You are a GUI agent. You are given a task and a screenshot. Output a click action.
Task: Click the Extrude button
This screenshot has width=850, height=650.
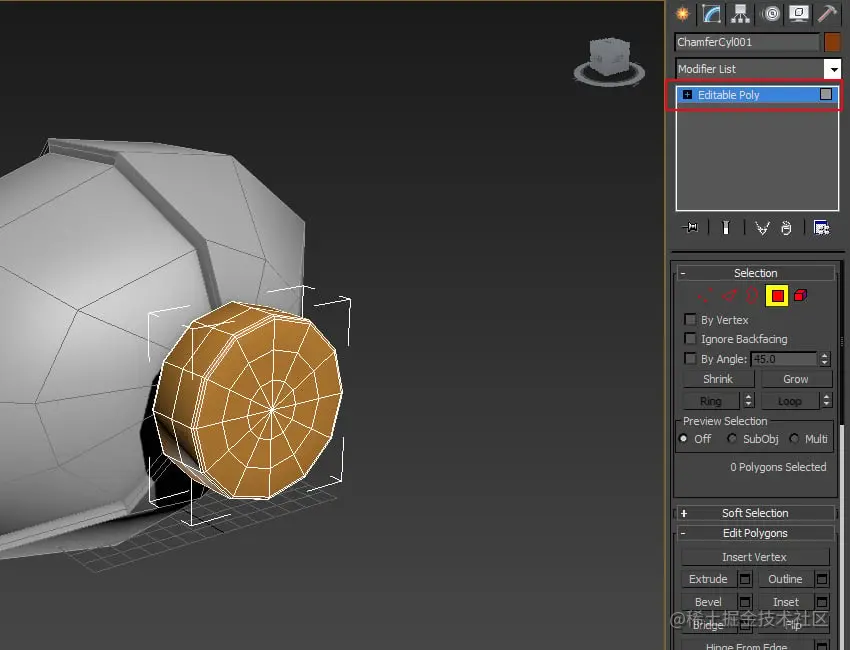[708, 579]
